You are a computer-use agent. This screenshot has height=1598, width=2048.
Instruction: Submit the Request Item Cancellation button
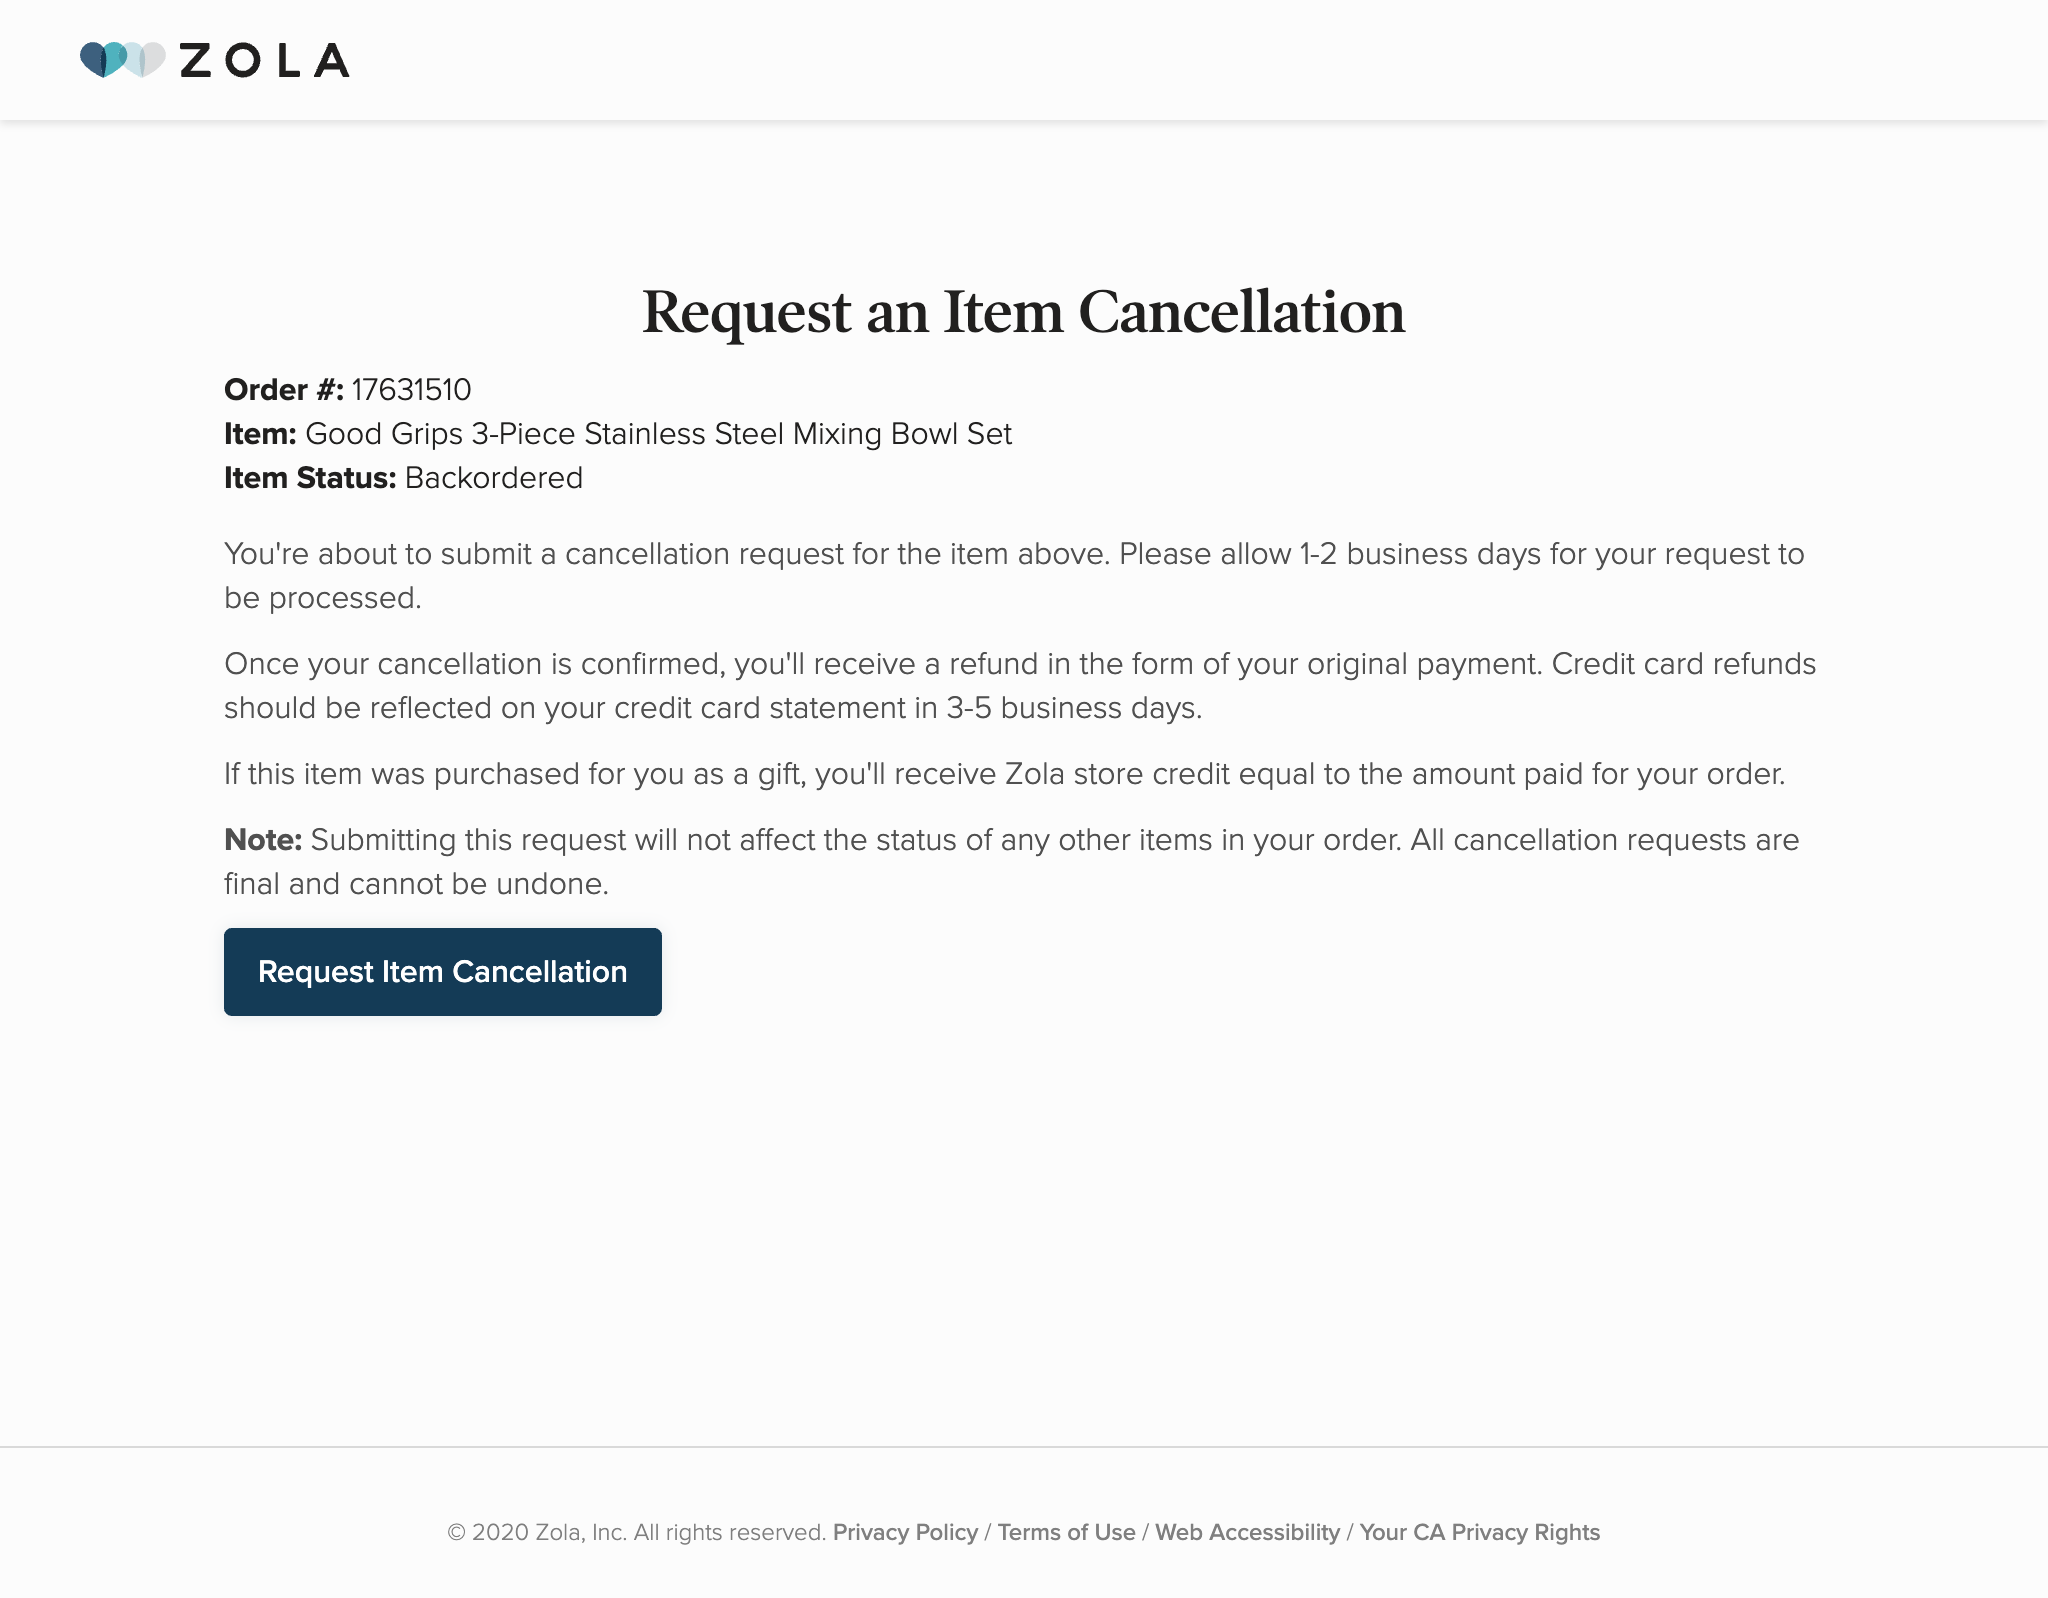click(x=443, y=972)
